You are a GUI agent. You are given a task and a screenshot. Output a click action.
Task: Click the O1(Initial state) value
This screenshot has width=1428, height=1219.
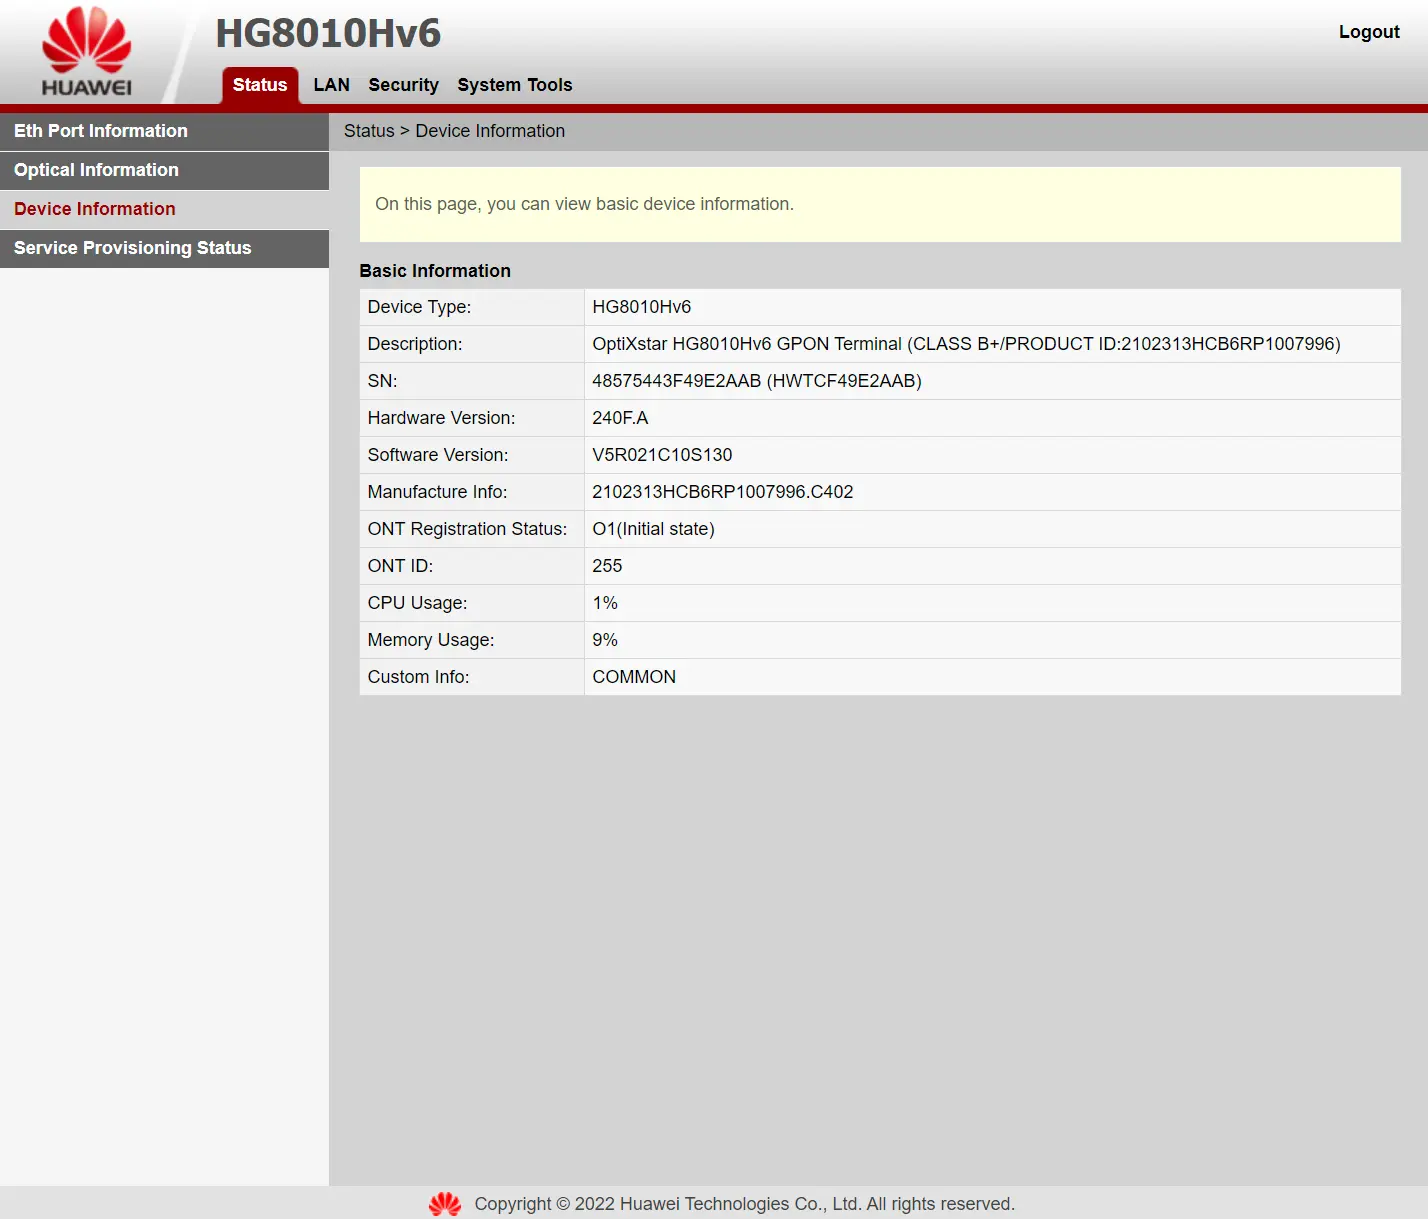click(x=653, y=529)
